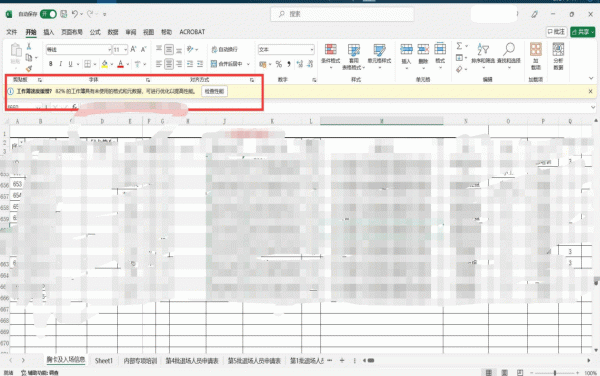The height and width of the screenshot is (376, 600).
Task: Open the ACROBAT ribbon tab
Action: pyautogui.click(x=192, y=32)
